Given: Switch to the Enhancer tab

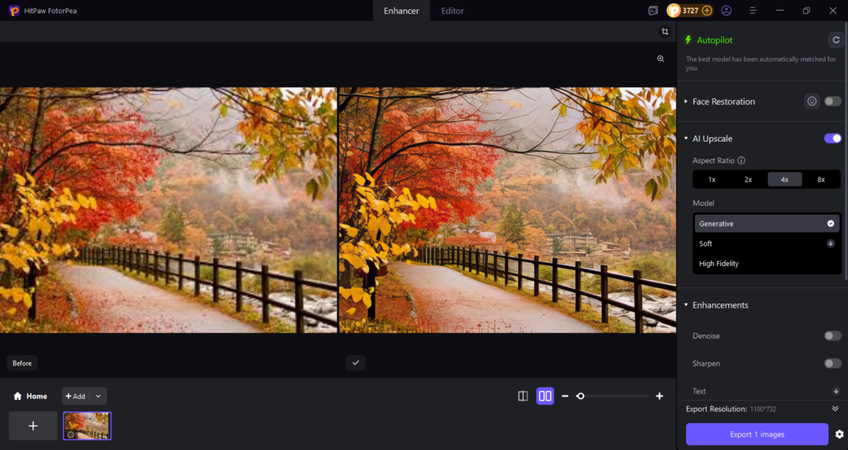Looking at the screenshot, I should click(x=401, y=11).
